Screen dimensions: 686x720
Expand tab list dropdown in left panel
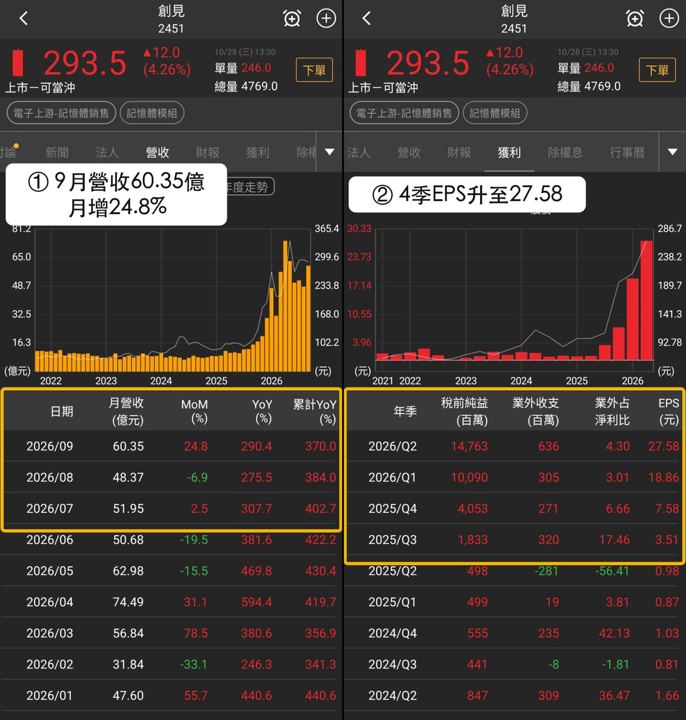coord(330,152)
